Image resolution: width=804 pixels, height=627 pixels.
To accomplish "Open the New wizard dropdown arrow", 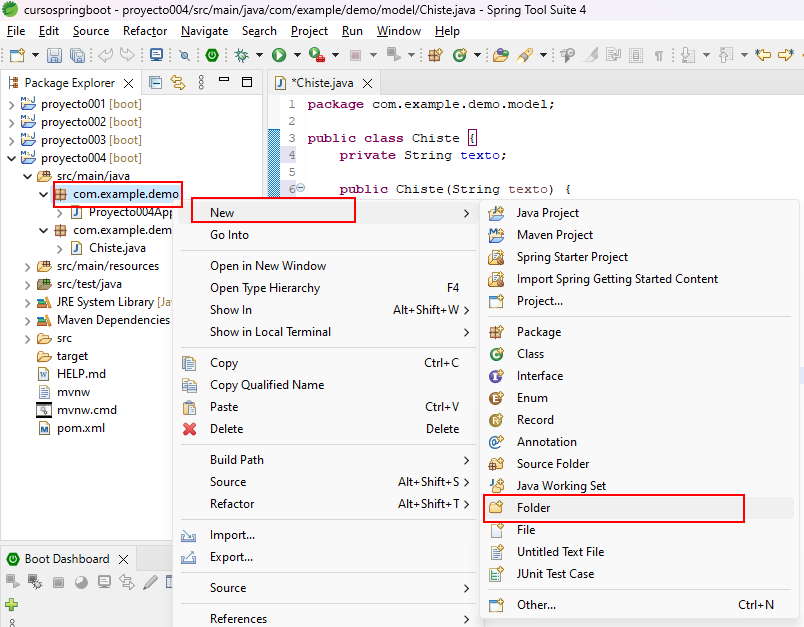I will click(x=35, y=55).
